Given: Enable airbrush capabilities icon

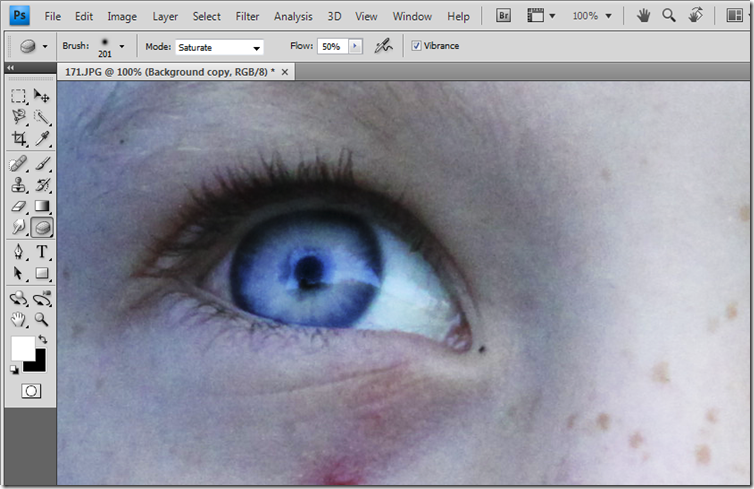Looking at the screenshot, I should pyautogui.click(x=383, y=46).
